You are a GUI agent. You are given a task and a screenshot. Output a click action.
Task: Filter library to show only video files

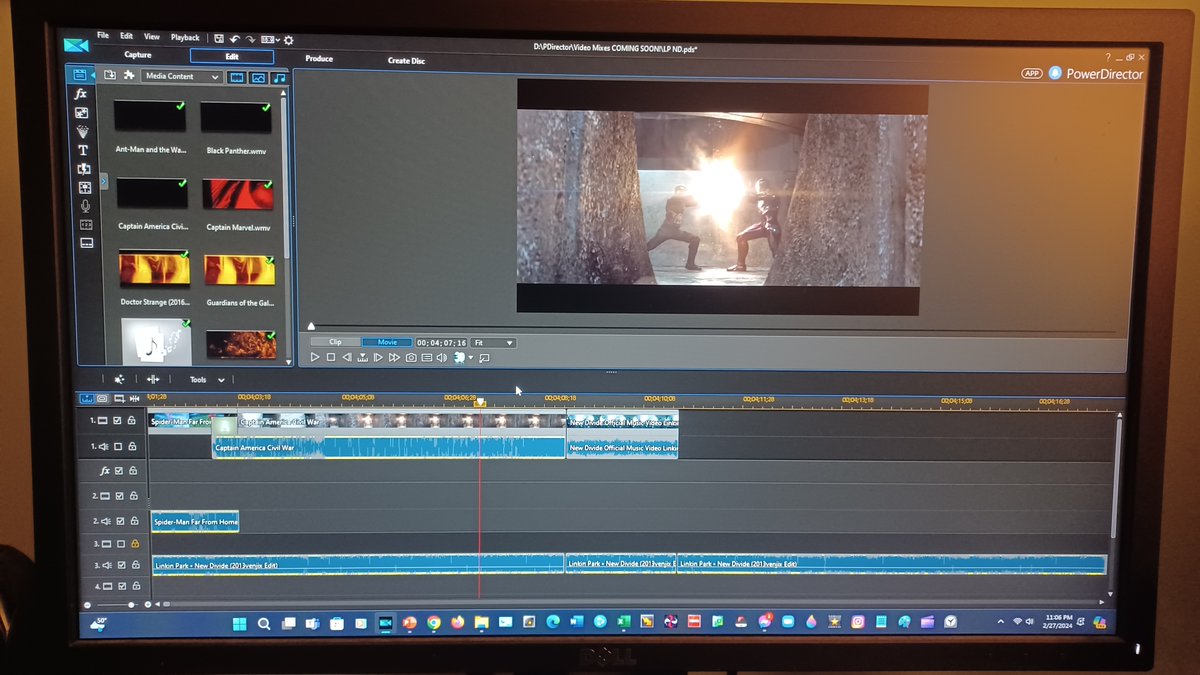237,77
